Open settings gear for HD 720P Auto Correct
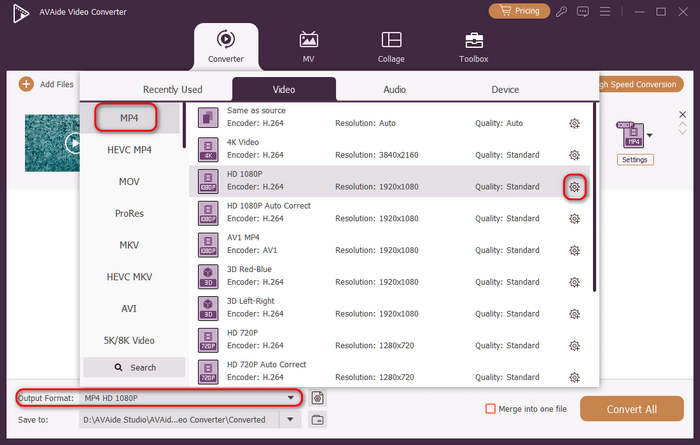The width and height of the screenshot is (700, 445). coord(575,378)
